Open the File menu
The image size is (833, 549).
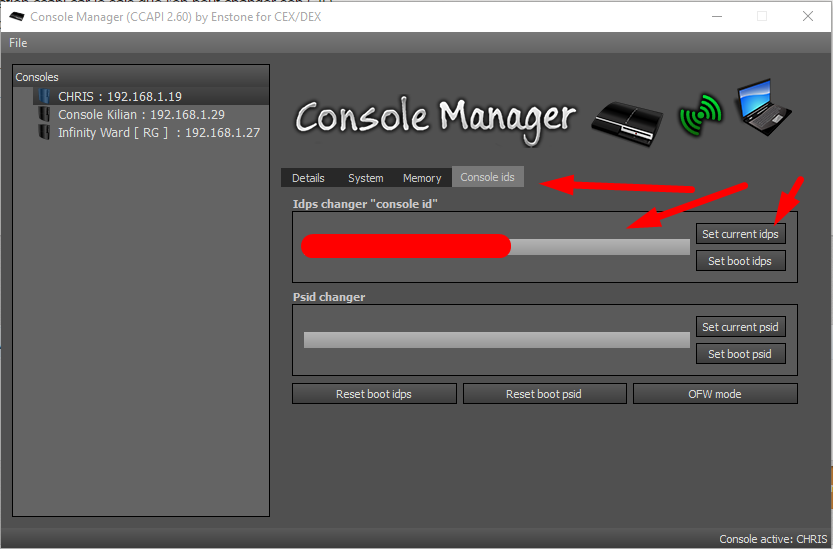18,43
